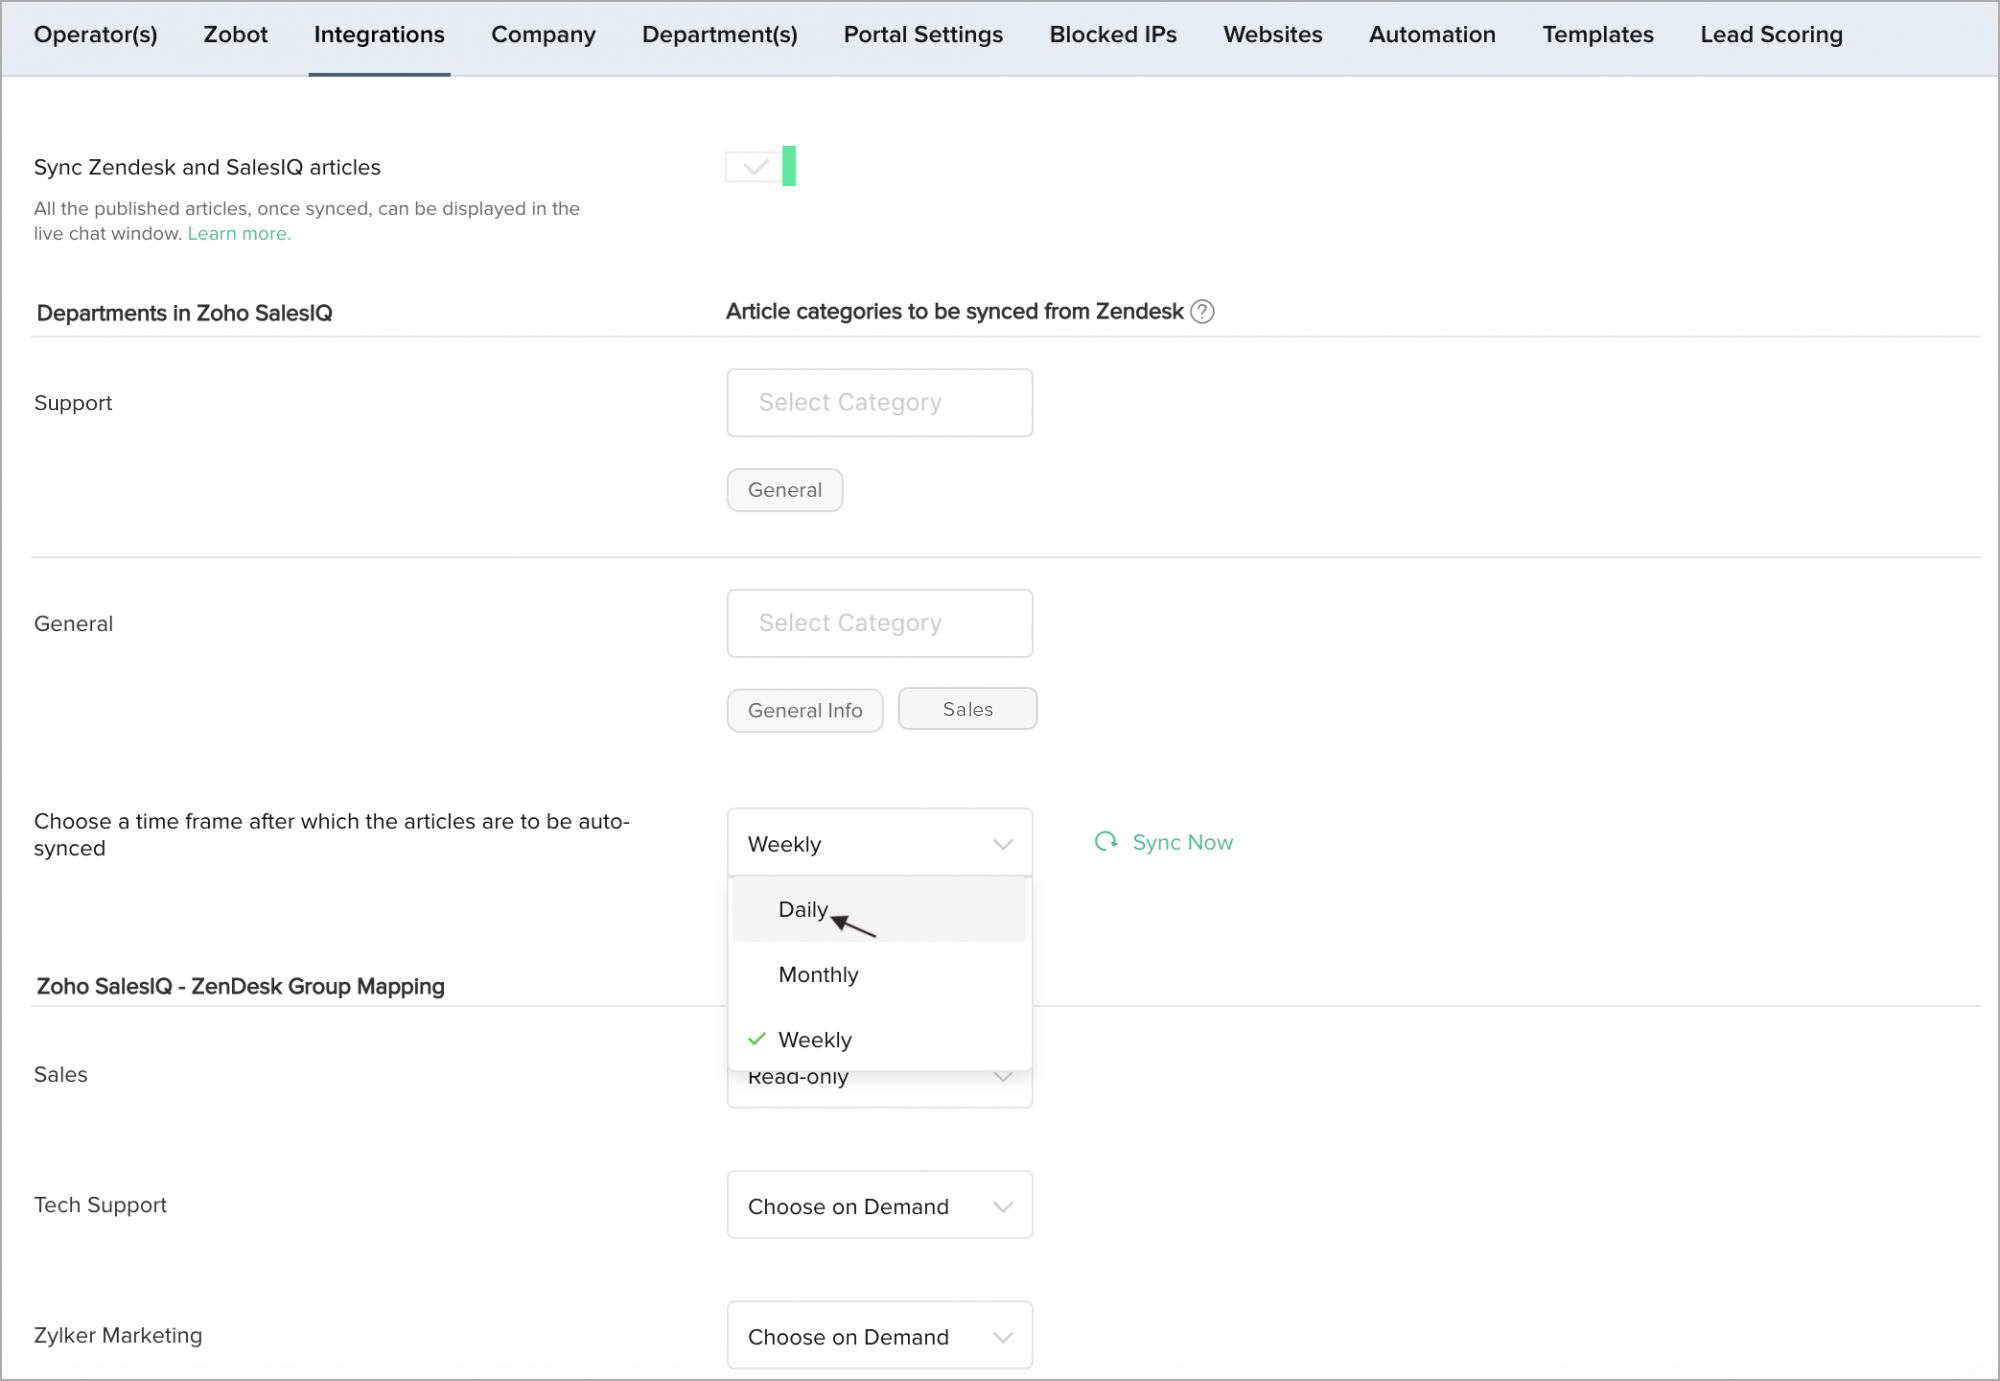Switch to Lead Scoring tab
Image resolution: width=2000 pixels, height=1381 pixels.
click(x=1771, y=35)
